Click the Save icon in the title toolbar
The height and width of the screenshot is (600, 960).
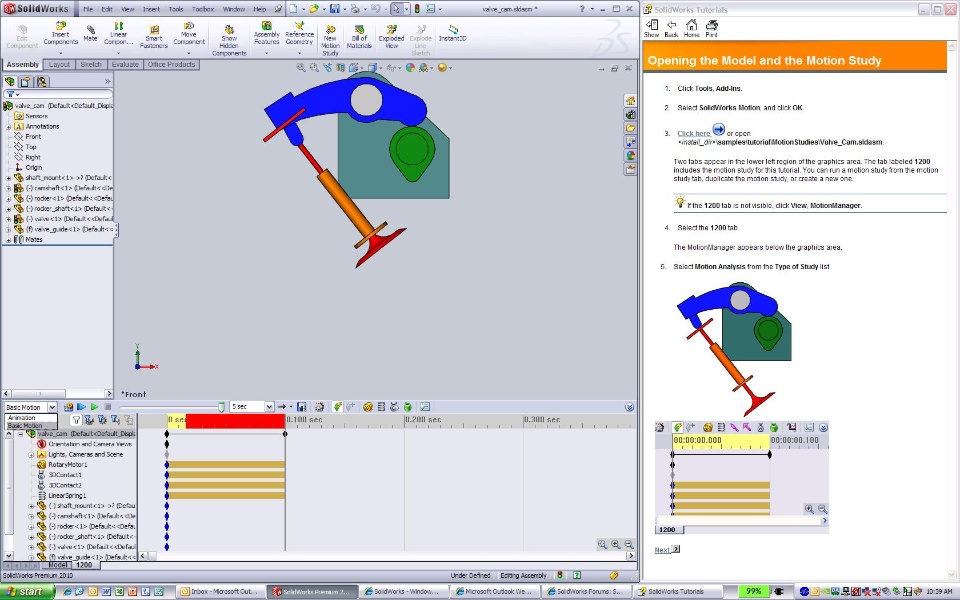pyautogui.click(x=335, y=9)
